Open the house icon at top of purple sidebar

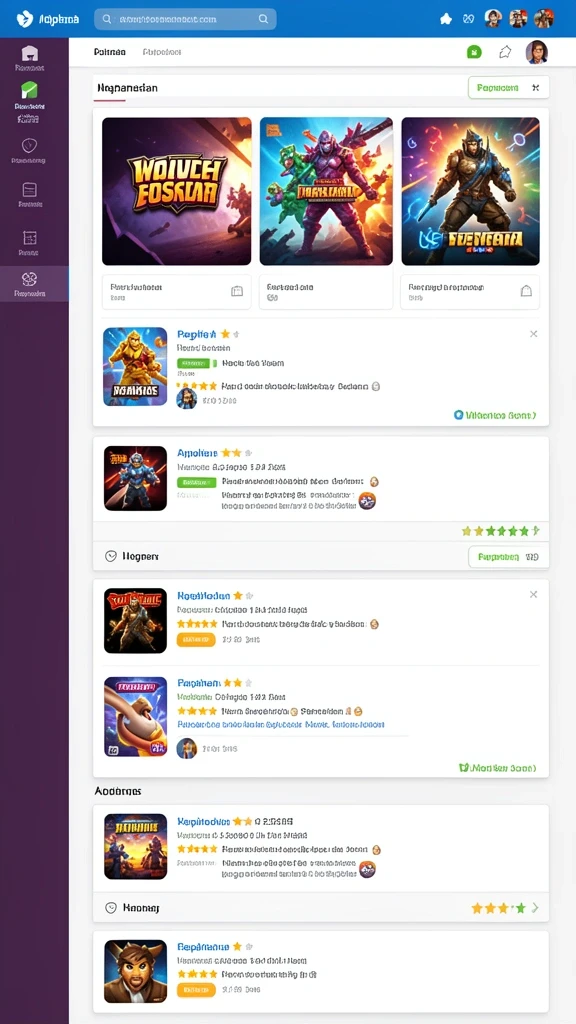tap(29, 53)
